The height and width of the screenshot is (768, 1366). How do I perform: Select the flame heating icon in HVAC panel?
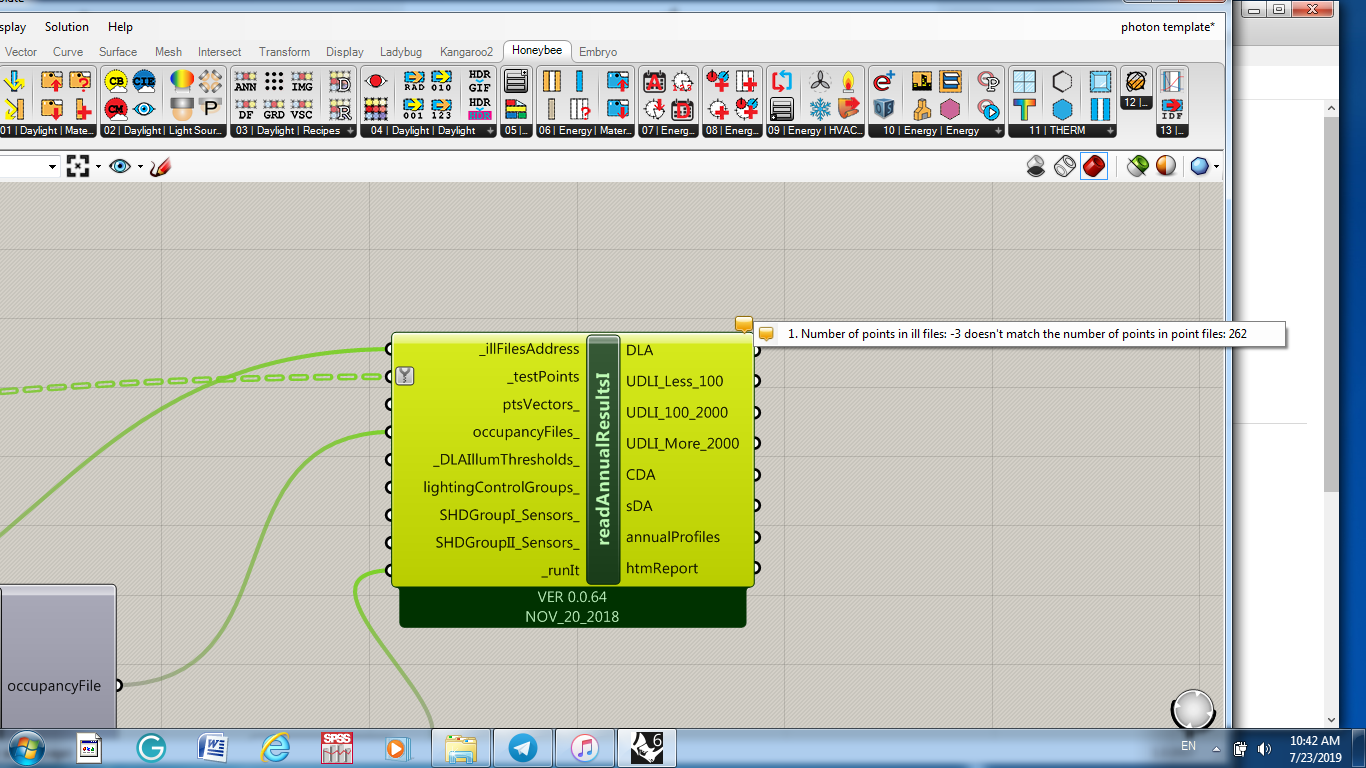pyautogui.click(x=848, y=82)
